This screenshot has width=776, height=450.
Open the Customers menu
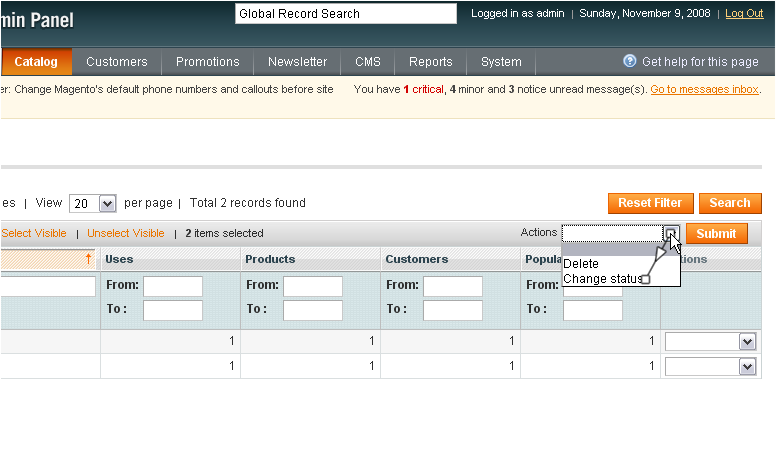click(x=117, y=61)
